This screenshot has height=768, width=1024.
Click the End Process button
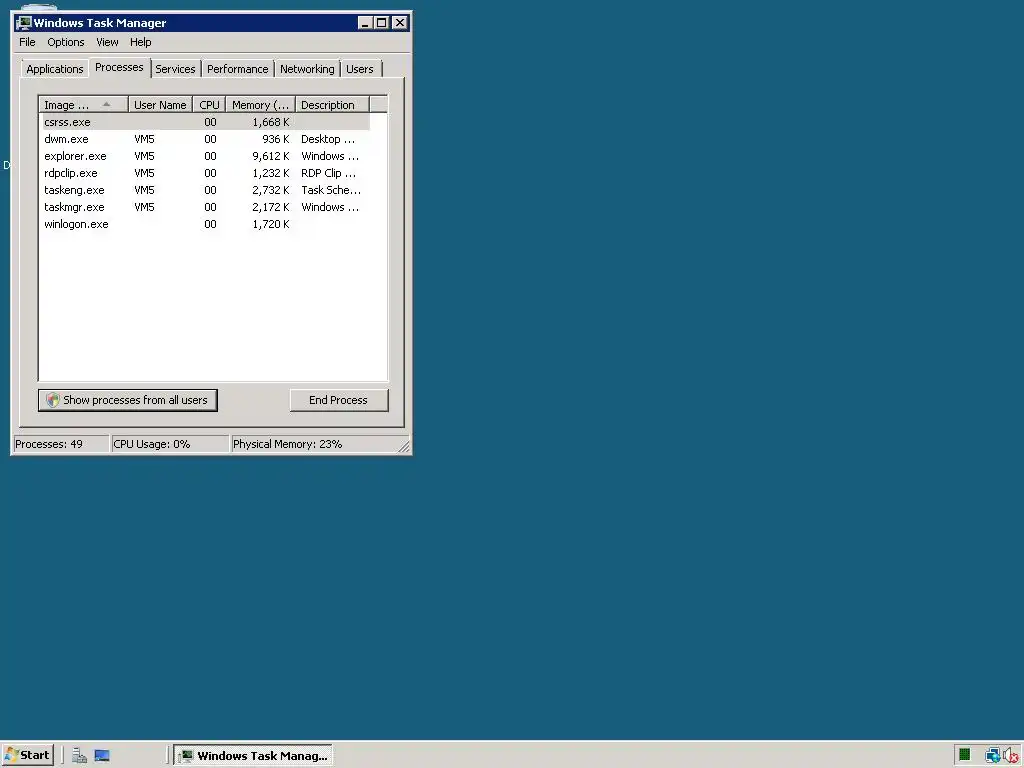[x=338, y=400]
